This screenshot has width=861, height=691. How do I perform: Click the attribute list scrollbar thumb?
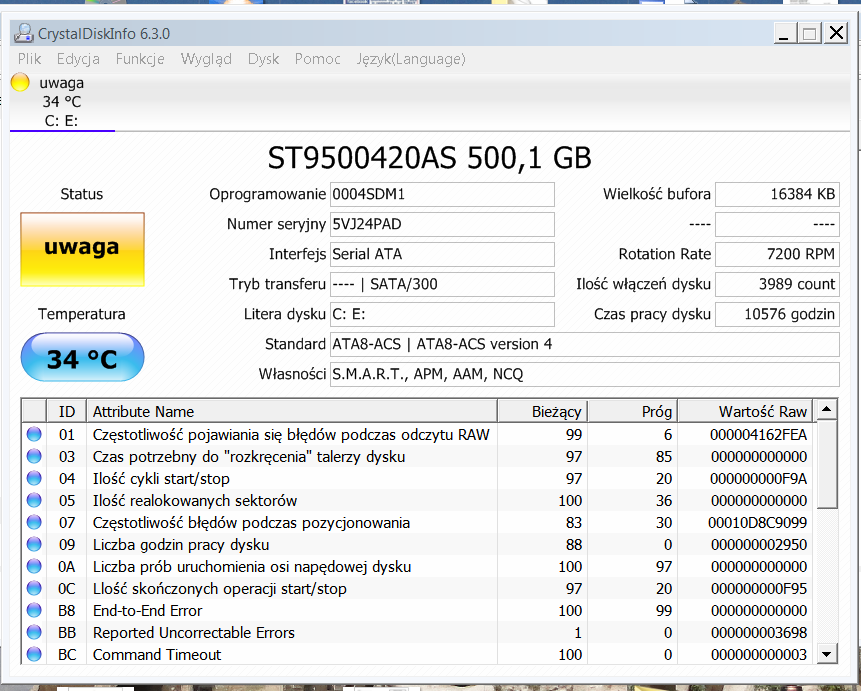click(826, 464)
